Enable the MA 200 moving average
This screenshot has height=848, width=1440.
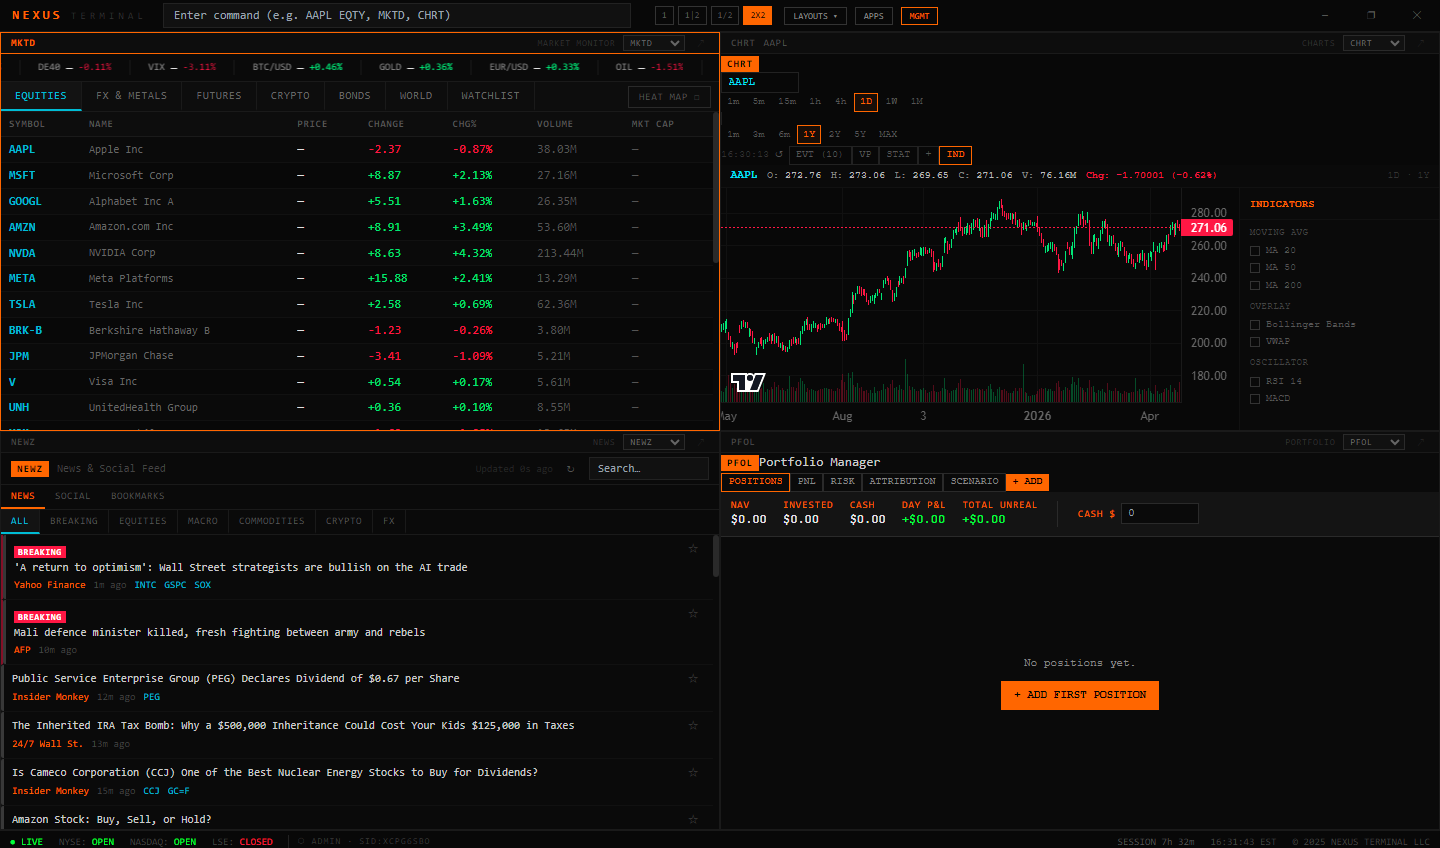coord(1255,285)
